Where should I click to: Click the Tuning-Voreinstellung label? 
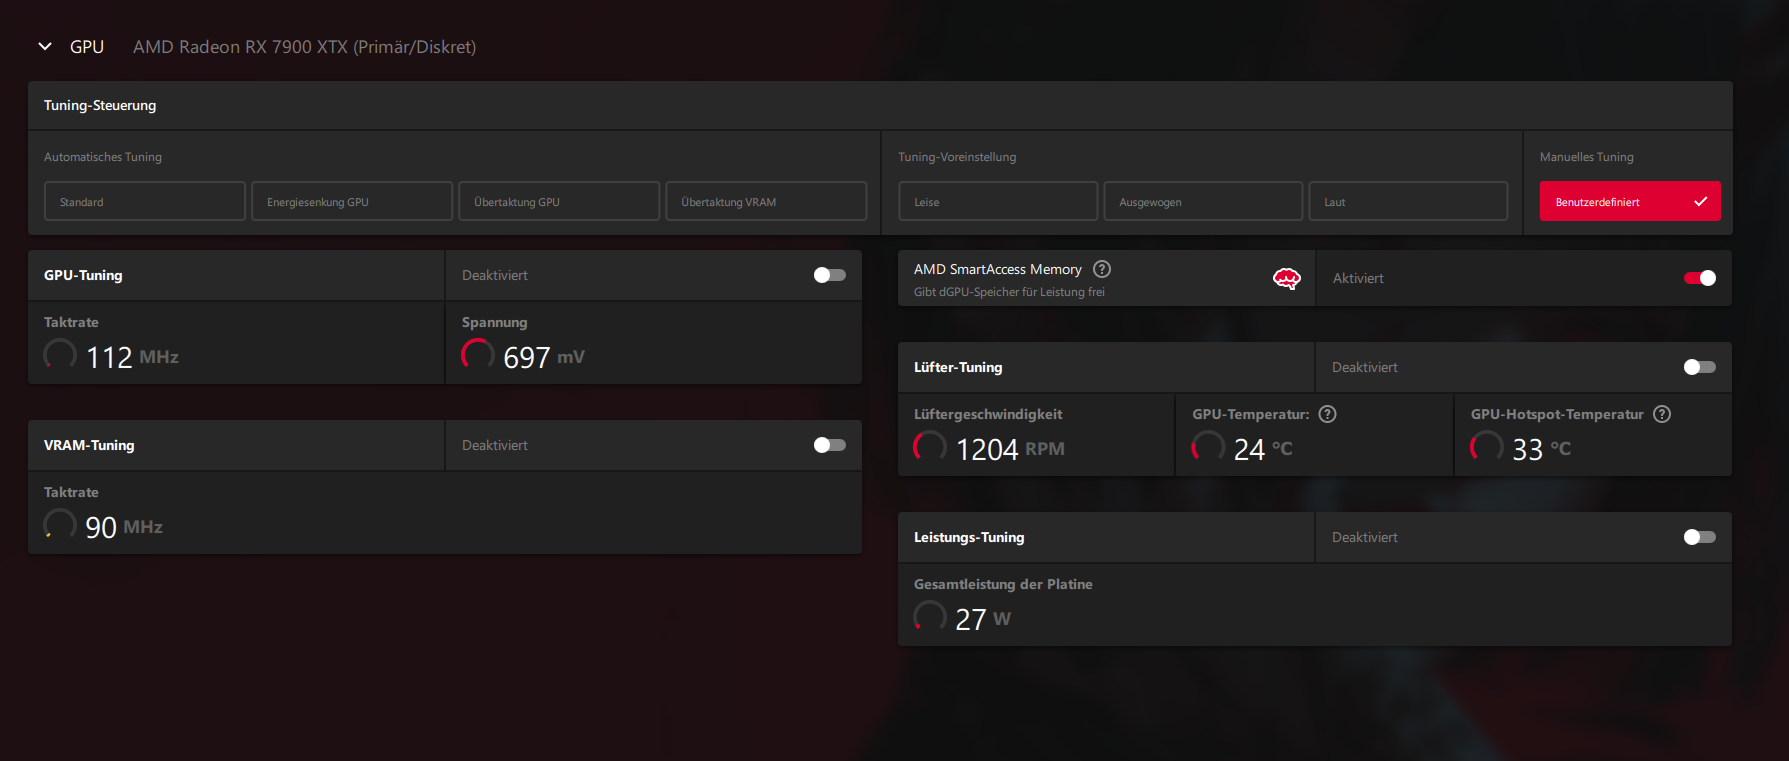pos(957,157)
